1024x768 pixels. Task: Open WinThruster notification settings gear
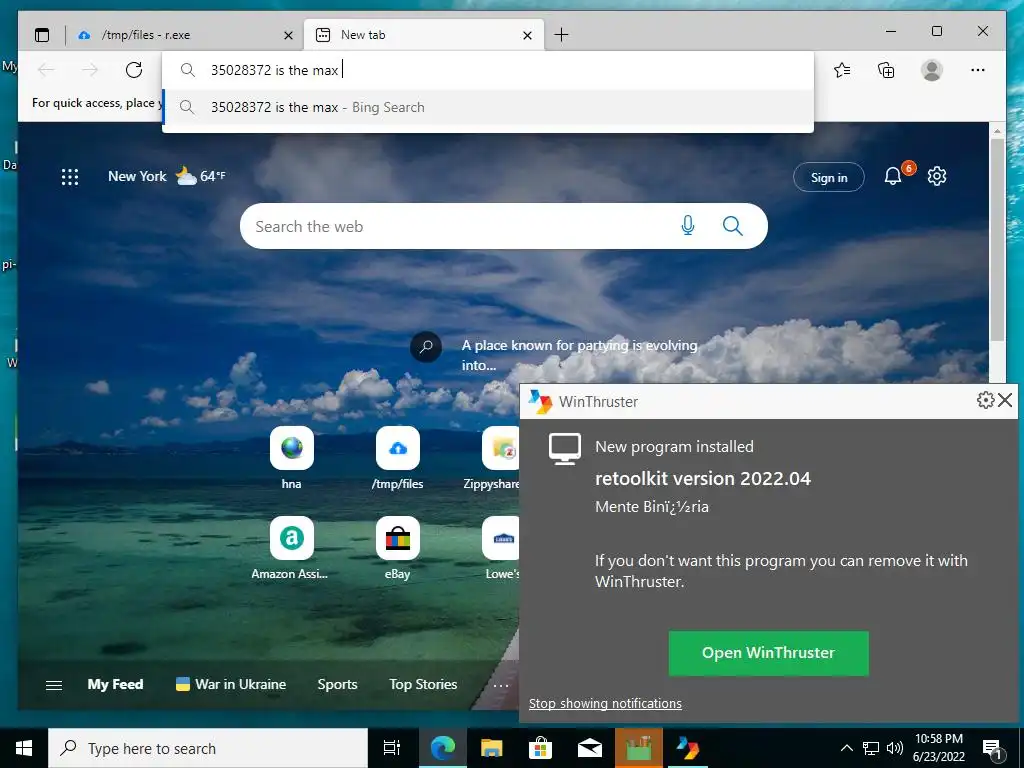pos(985,400)
